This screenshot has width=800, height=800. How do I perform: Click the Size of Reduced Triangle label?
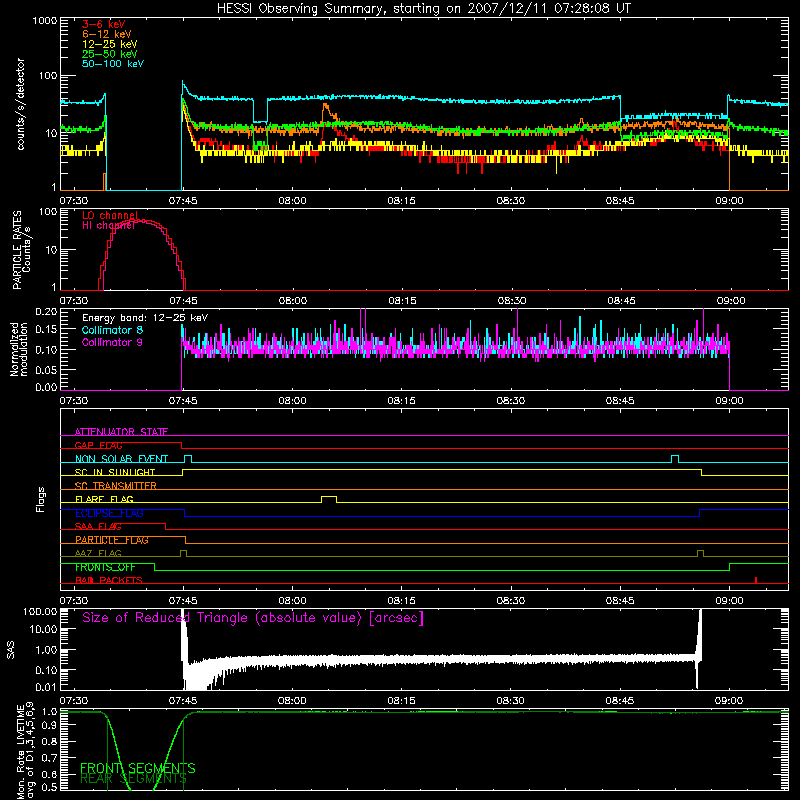tap(253, 618)
